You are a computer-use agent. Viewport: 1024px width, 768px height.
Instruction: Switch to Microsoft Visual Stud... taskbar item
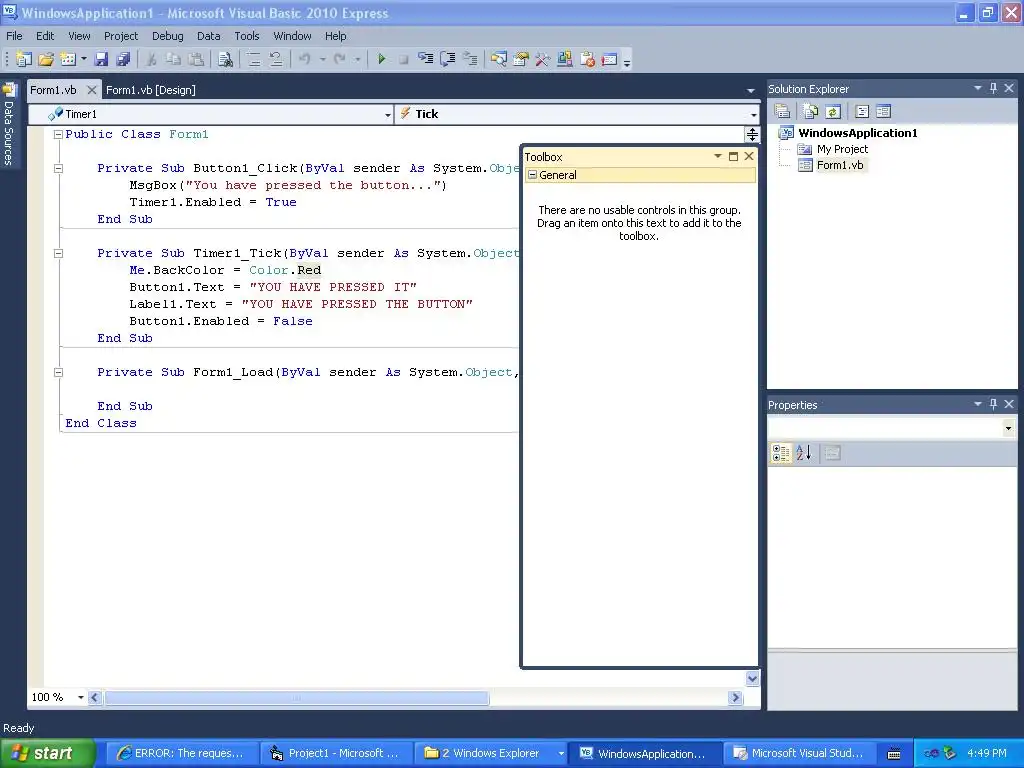point(799,753)
